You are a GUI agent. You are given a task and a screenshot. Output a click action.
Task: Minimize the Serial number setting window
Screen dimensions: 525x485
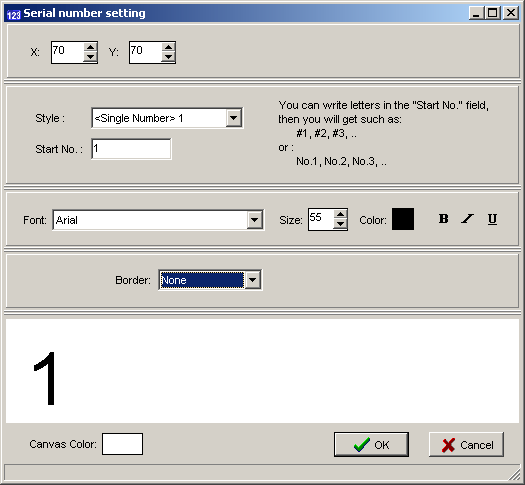tap(476, 13)
